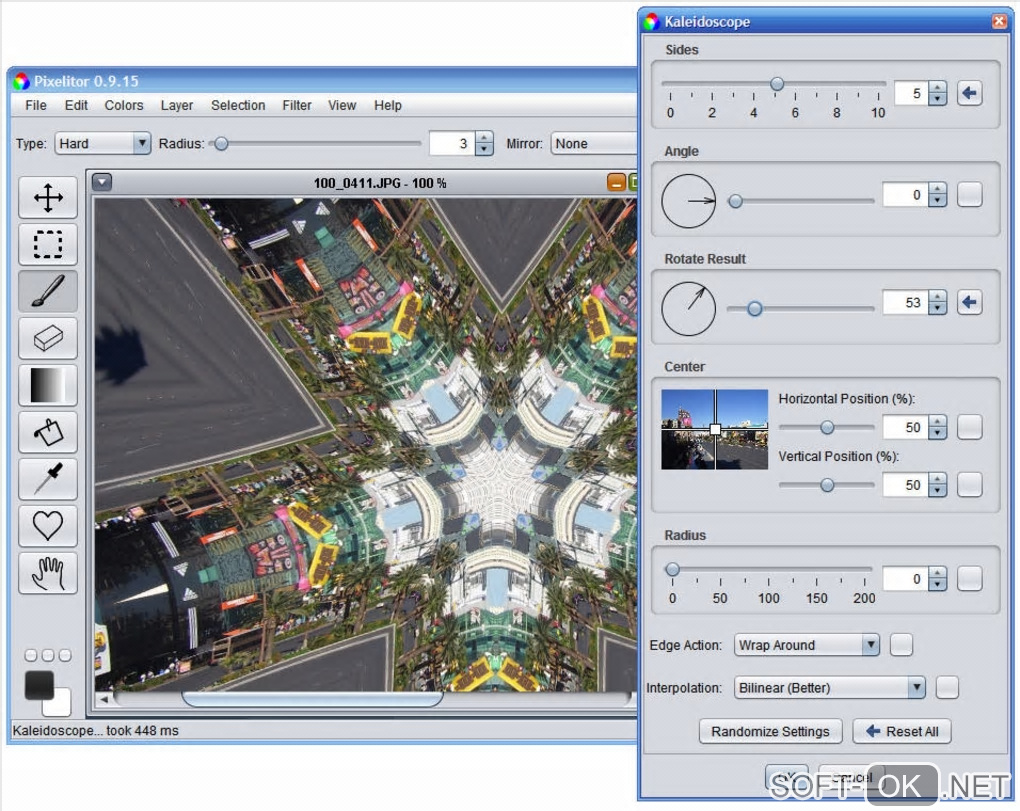Open the brush Type dropdown
This screenshot has height=811, width=1020.
(102, 143)
